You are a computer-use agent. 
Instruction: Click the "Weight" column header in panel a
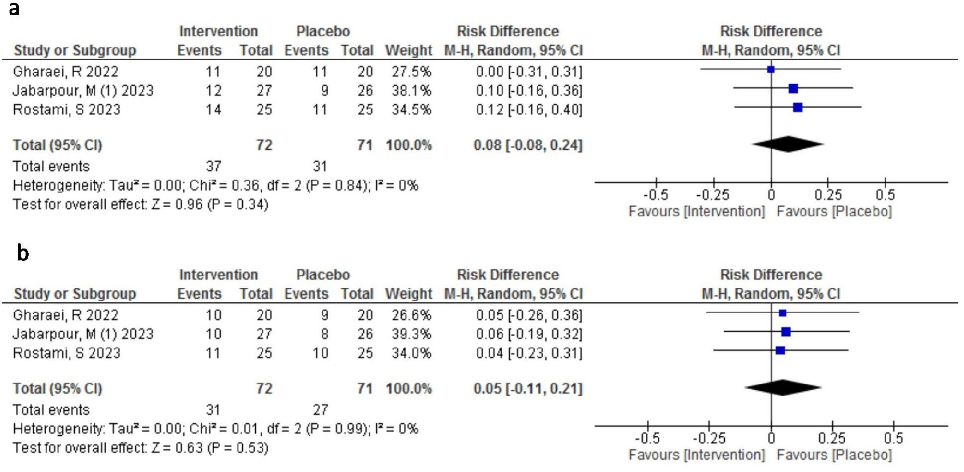(411, 50)
